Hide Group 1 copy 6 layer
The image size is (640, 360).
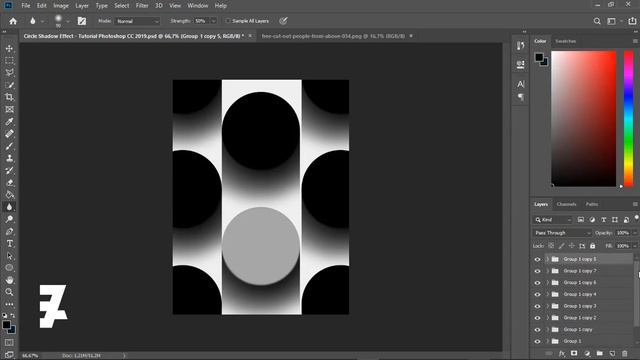[x=537, y=283]
